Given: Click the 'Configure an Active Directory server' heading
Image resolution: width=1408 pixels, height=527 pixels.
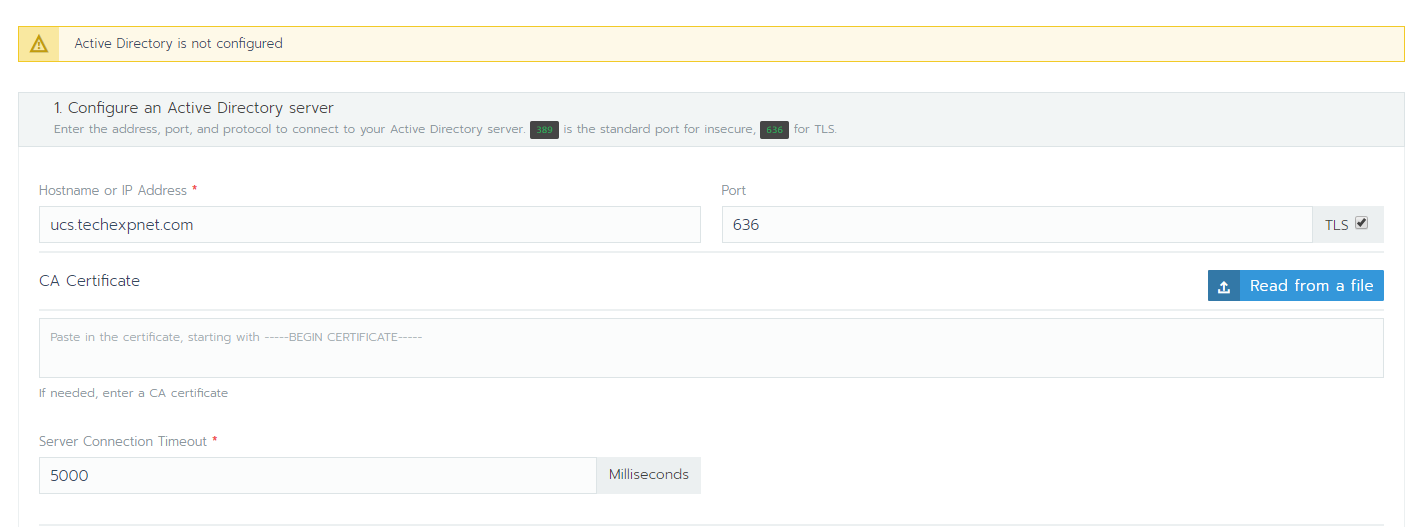Looking at the screenshot, I should (x=194, y=108).
